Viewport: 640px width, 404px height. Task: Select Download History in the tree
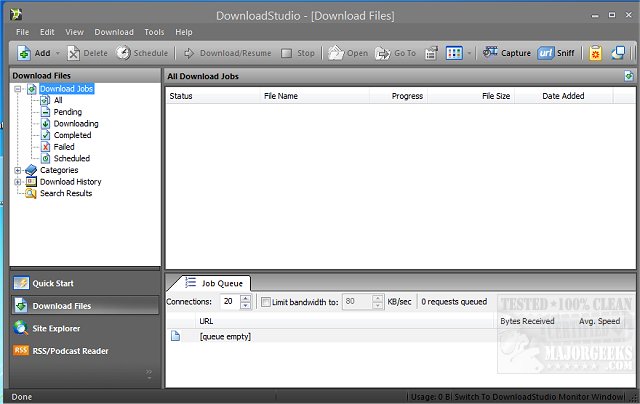(71, 182)
